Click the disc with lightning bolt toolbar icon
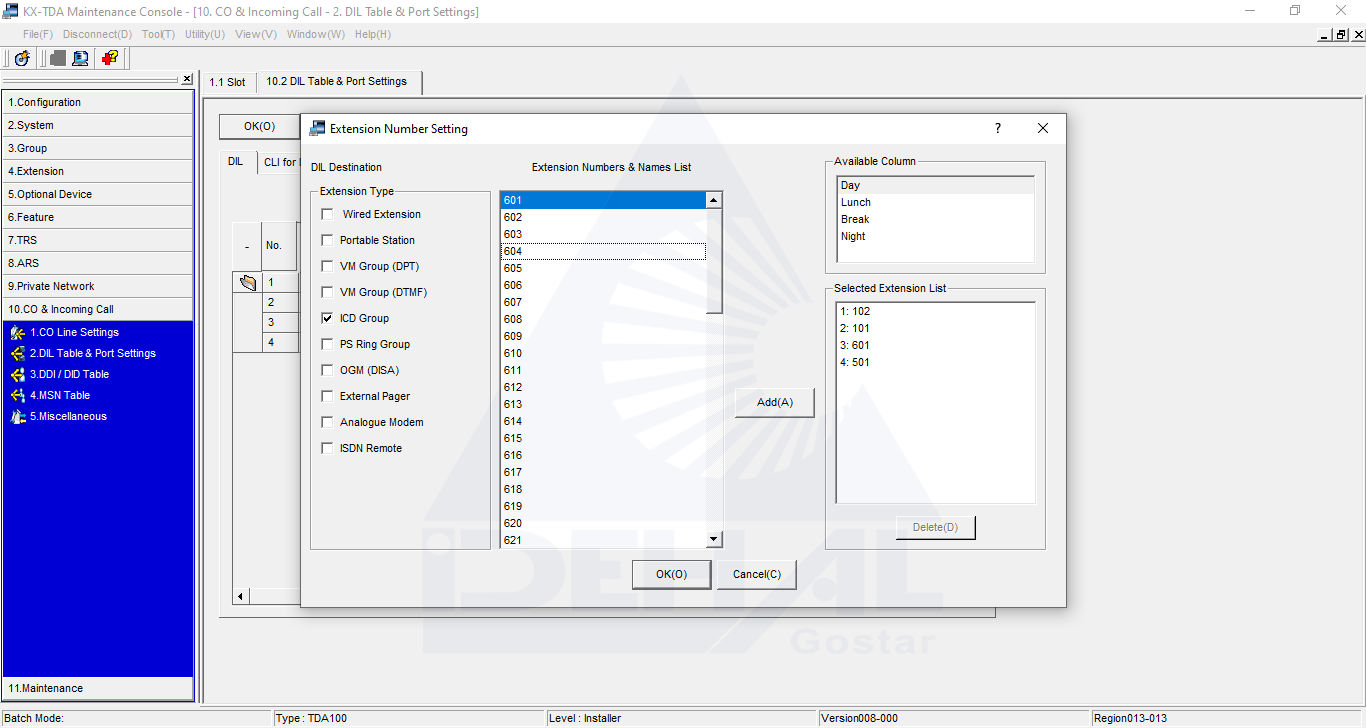The image size is (1366, 728). pyautogui.click(x=22, y=58)
